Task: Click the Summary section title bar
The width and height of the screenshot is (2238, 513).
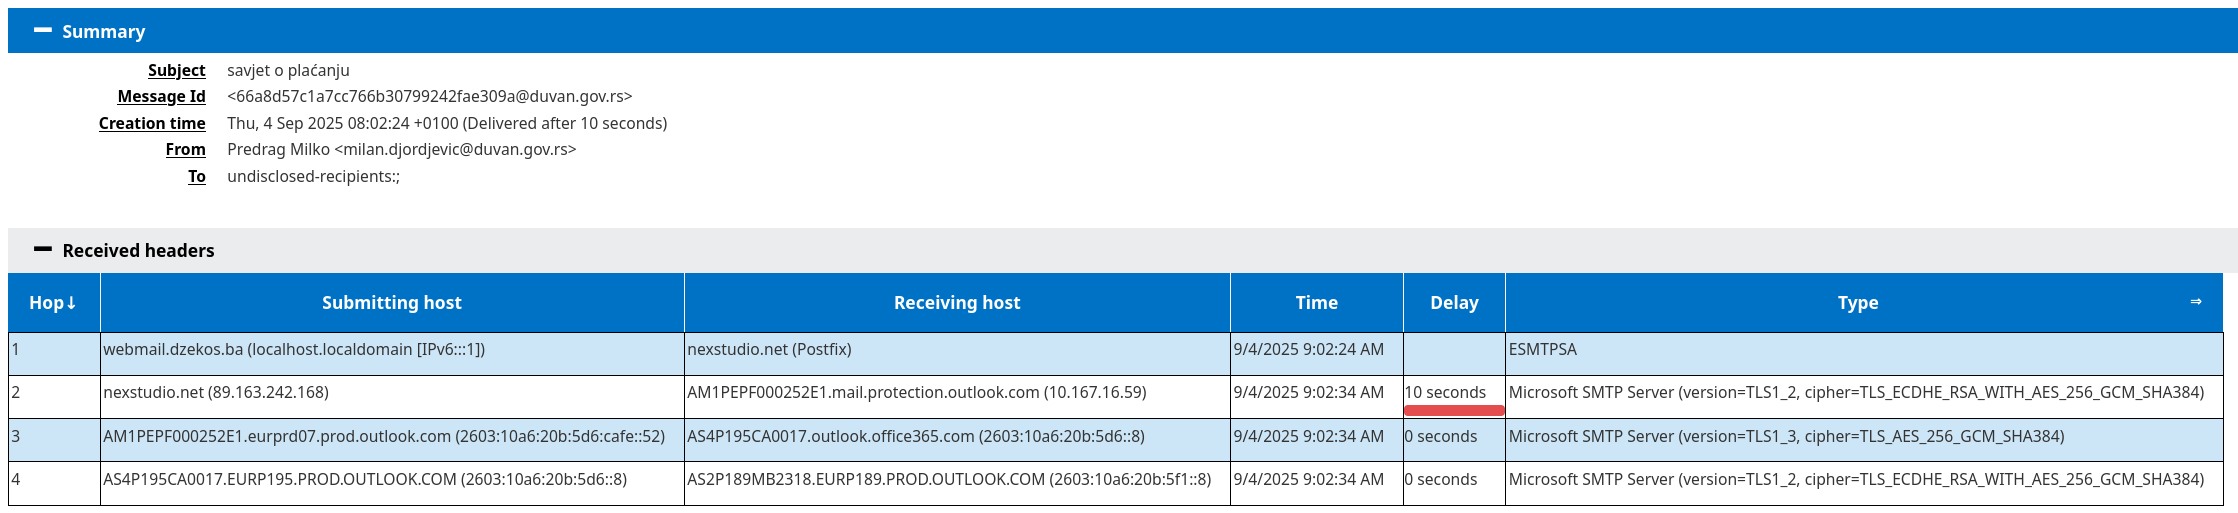Action: point(1123,31)
